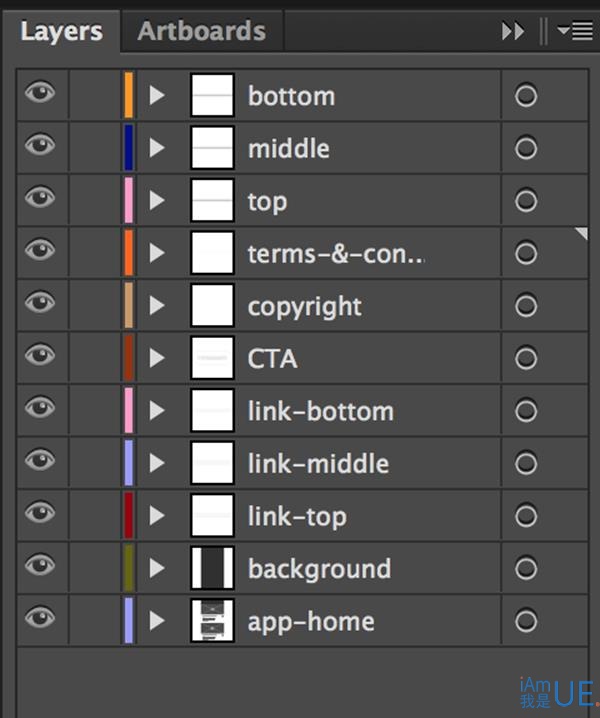This screenshot has height=718, width=600.
Task: Switch to the Artboards tab
Action: (x=202, y=31)
